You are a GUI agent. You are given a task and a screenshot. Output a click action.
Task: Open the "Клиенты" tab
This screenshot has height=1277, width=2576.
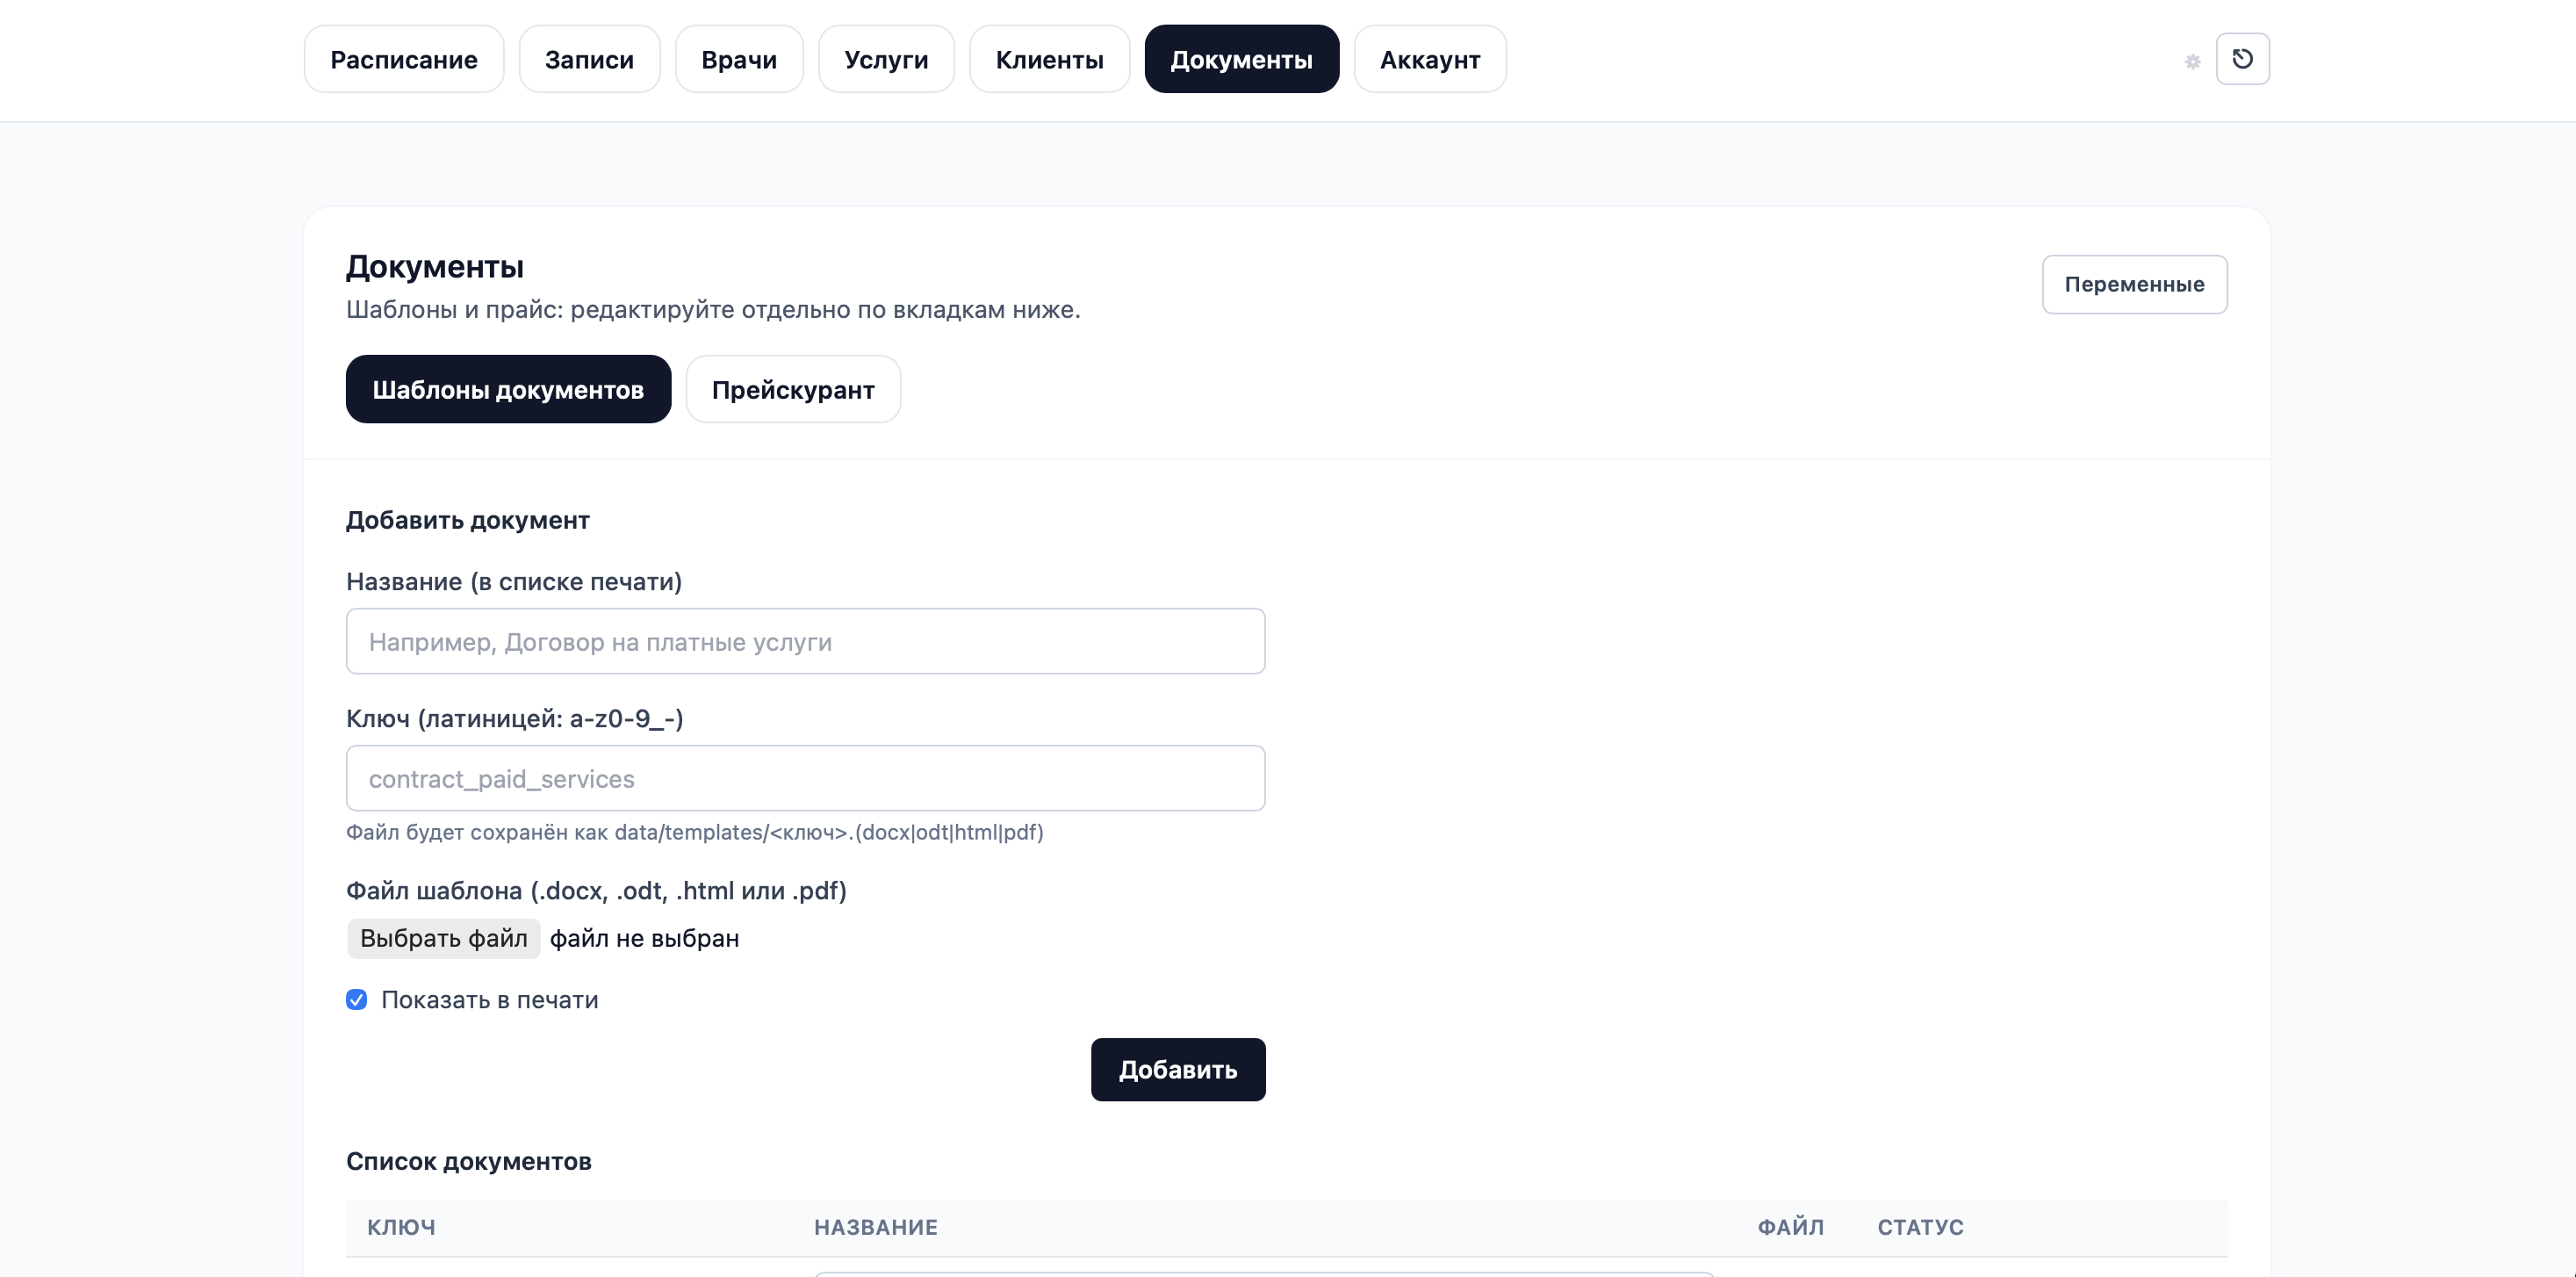coord(1049,59)
